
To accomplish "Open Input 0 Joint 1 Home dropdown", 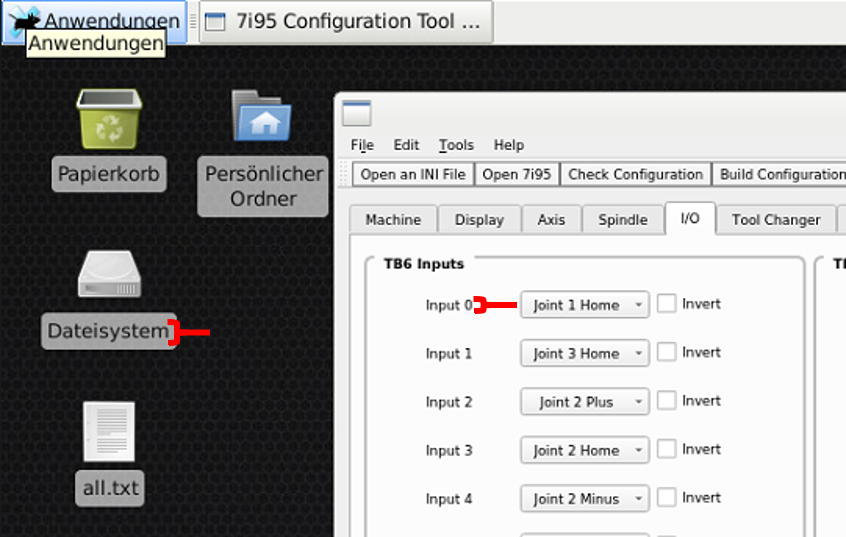I will tap(584, 305).
